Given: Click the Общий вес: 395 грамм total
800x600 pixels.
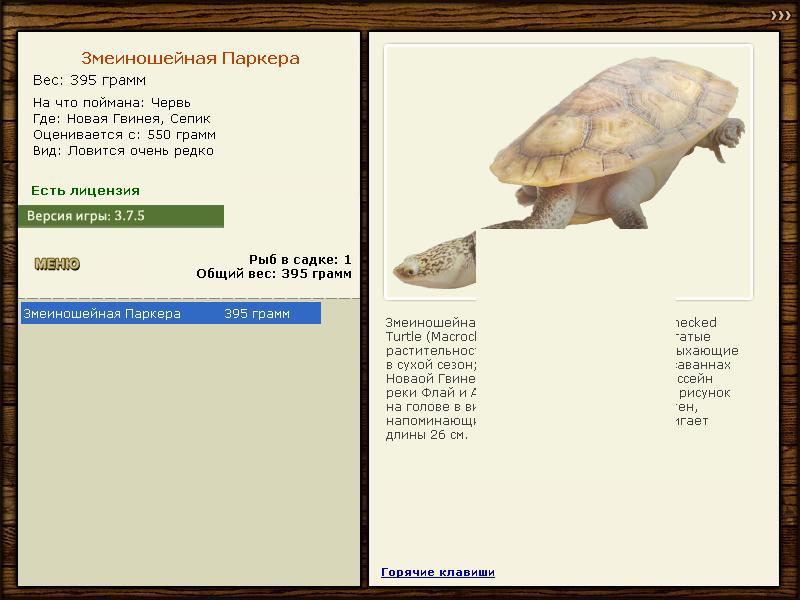Looking at the screenshot, I should click(x=274, y=274).
